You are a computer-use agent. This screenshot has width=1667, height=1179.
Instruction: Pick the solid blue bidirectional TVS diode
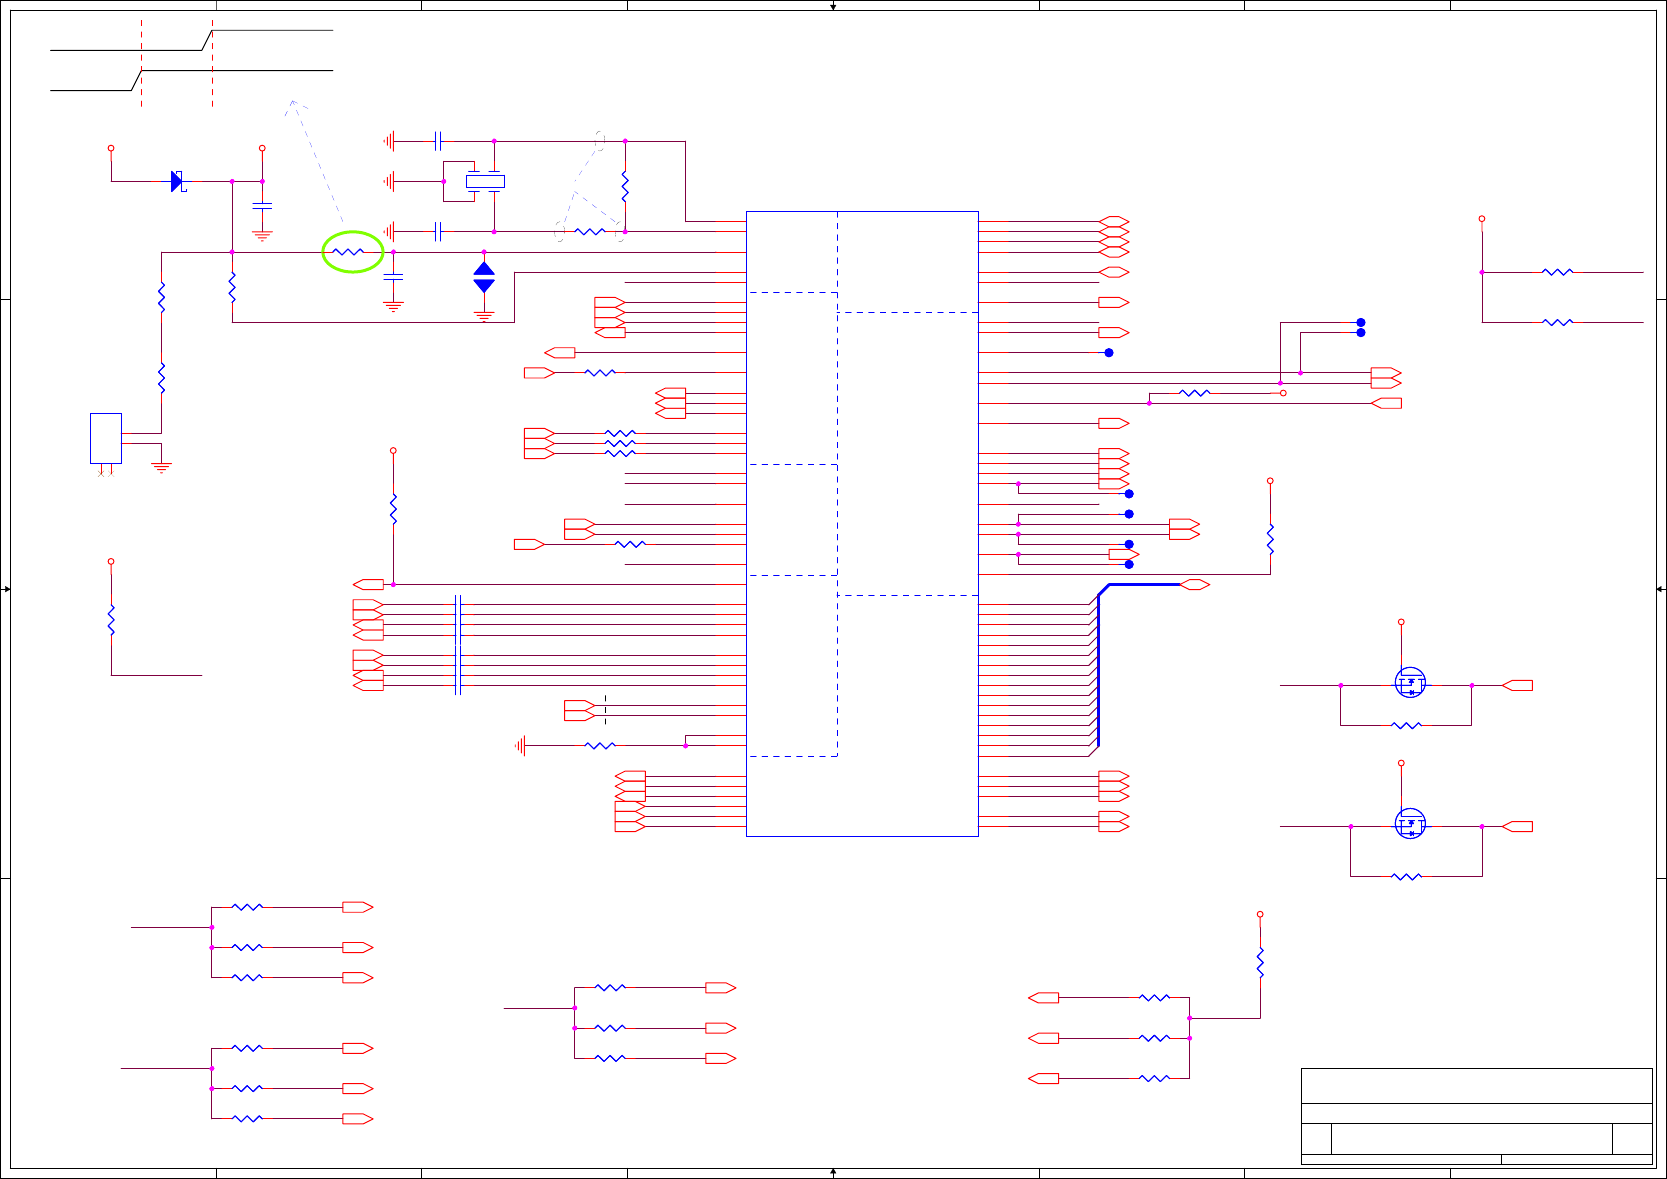pyautogui.click(x=484, y=277)
